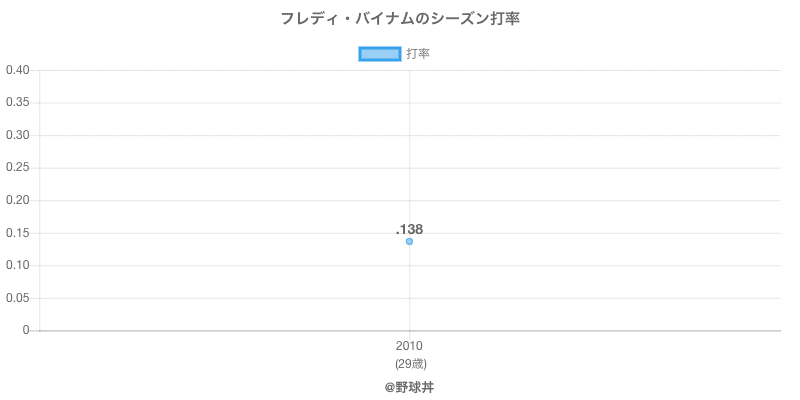Click the 0.30 y-axis tick label
Image resolution: width=800 pixels, height=400 pixels.
pos(17,135)
